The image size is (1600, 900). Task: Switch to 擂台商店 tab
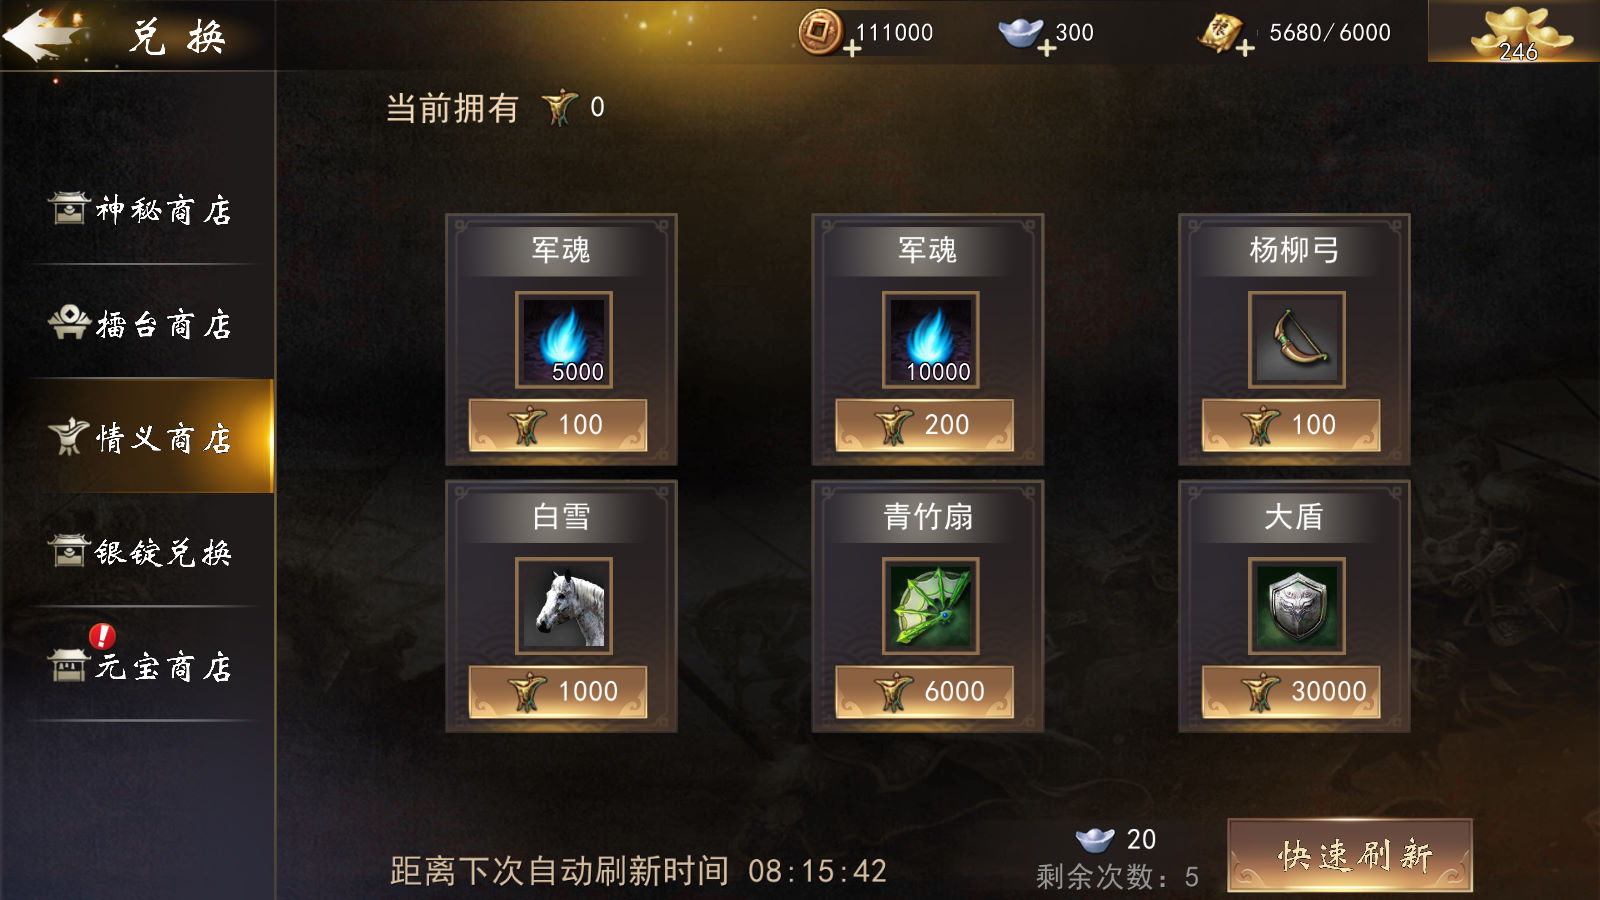point(140,323)
